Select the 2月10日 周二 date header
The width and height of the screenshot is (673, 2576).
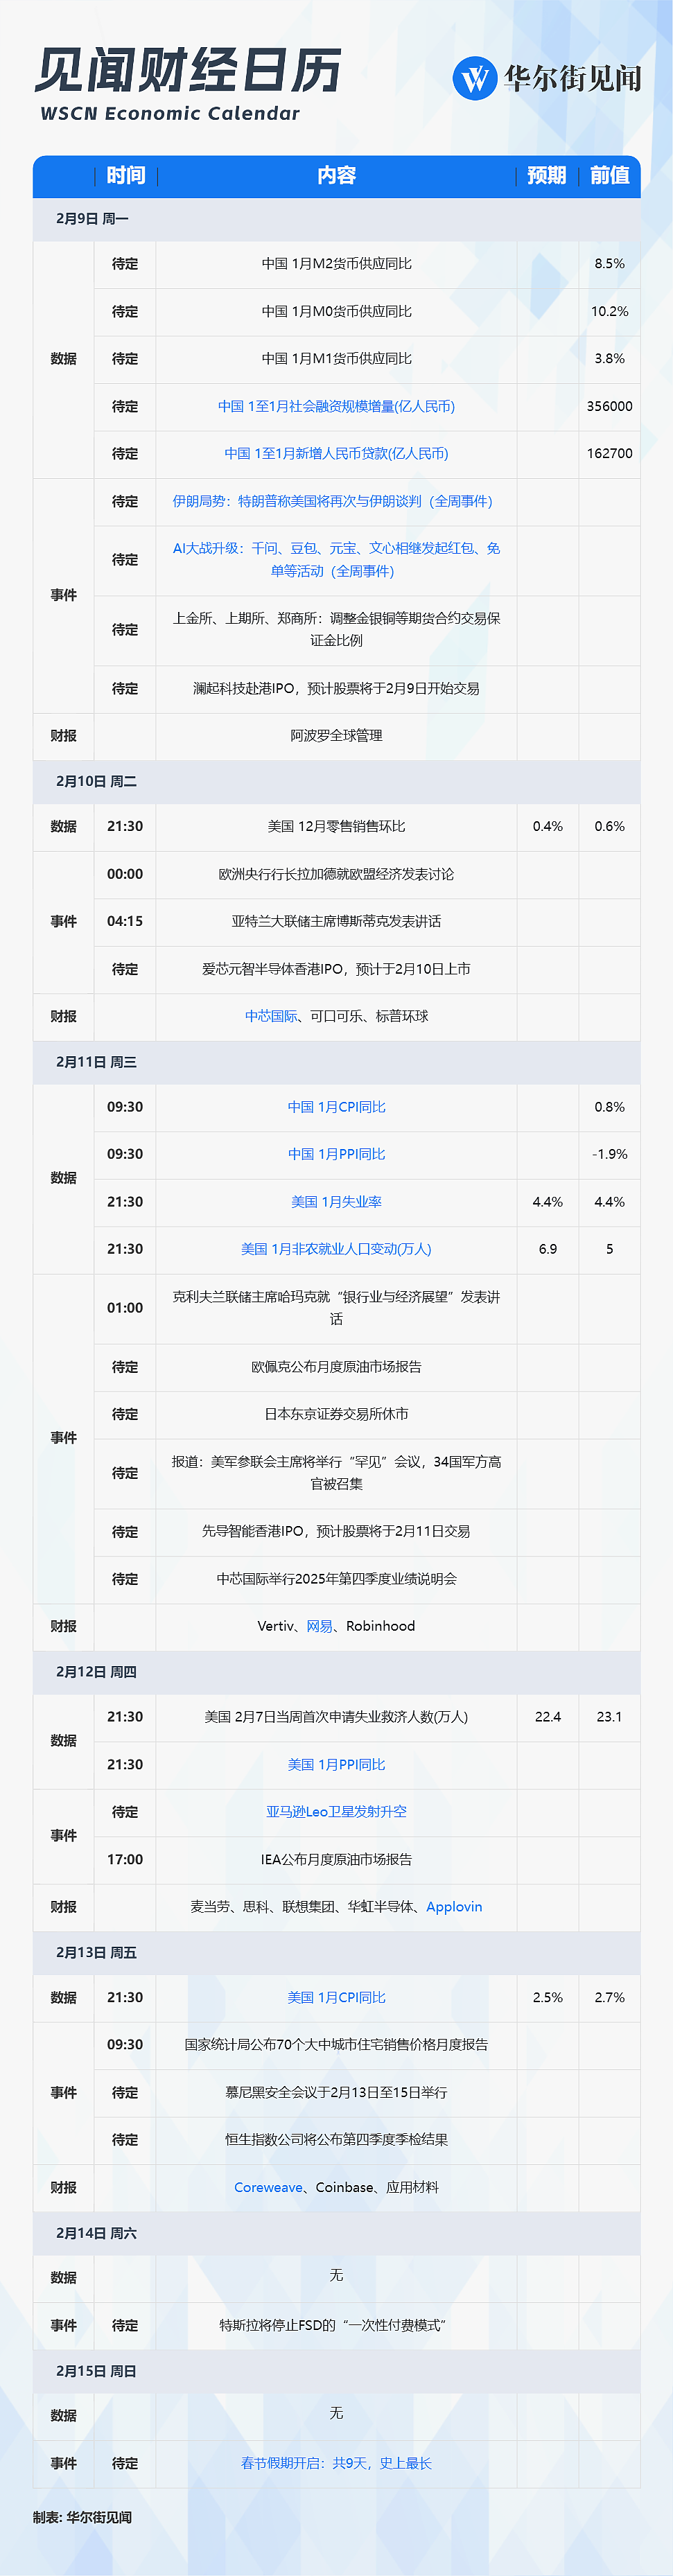tap(96, 782)
